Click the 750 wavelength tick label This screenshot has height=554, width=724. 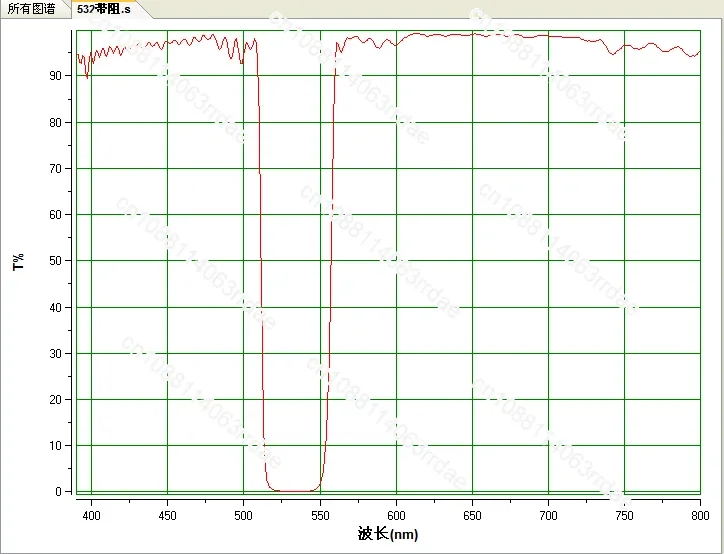(624, 516)
